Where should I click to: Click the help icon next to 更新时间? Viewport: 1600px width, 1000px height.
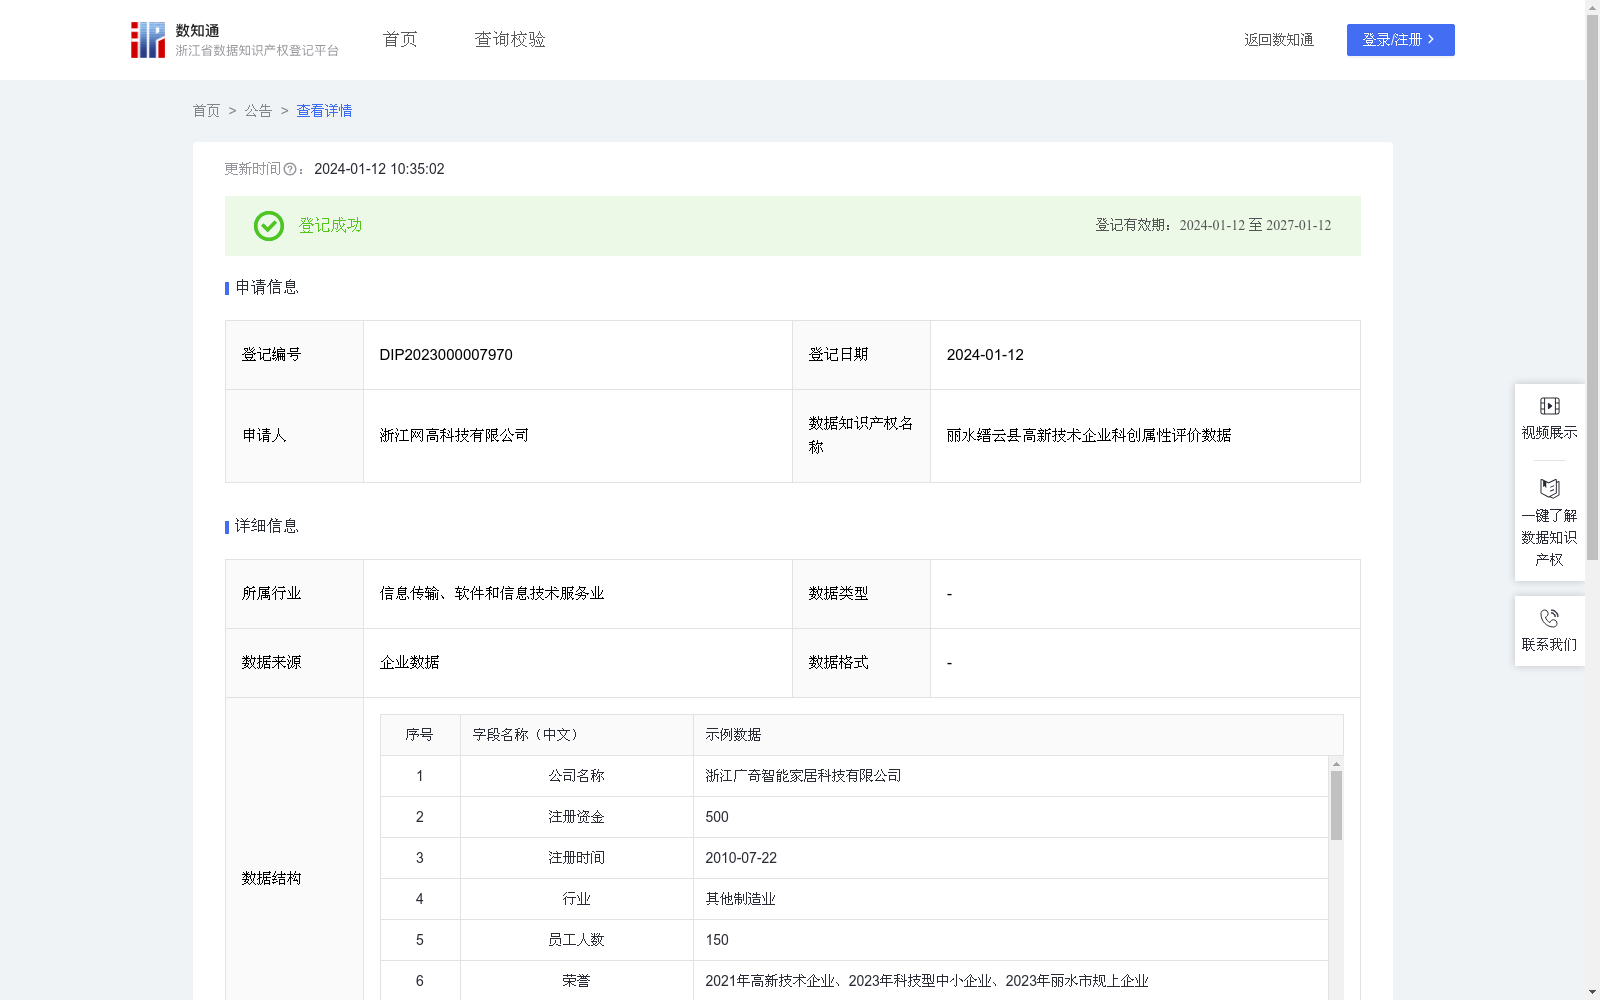(x=290, y=170)
